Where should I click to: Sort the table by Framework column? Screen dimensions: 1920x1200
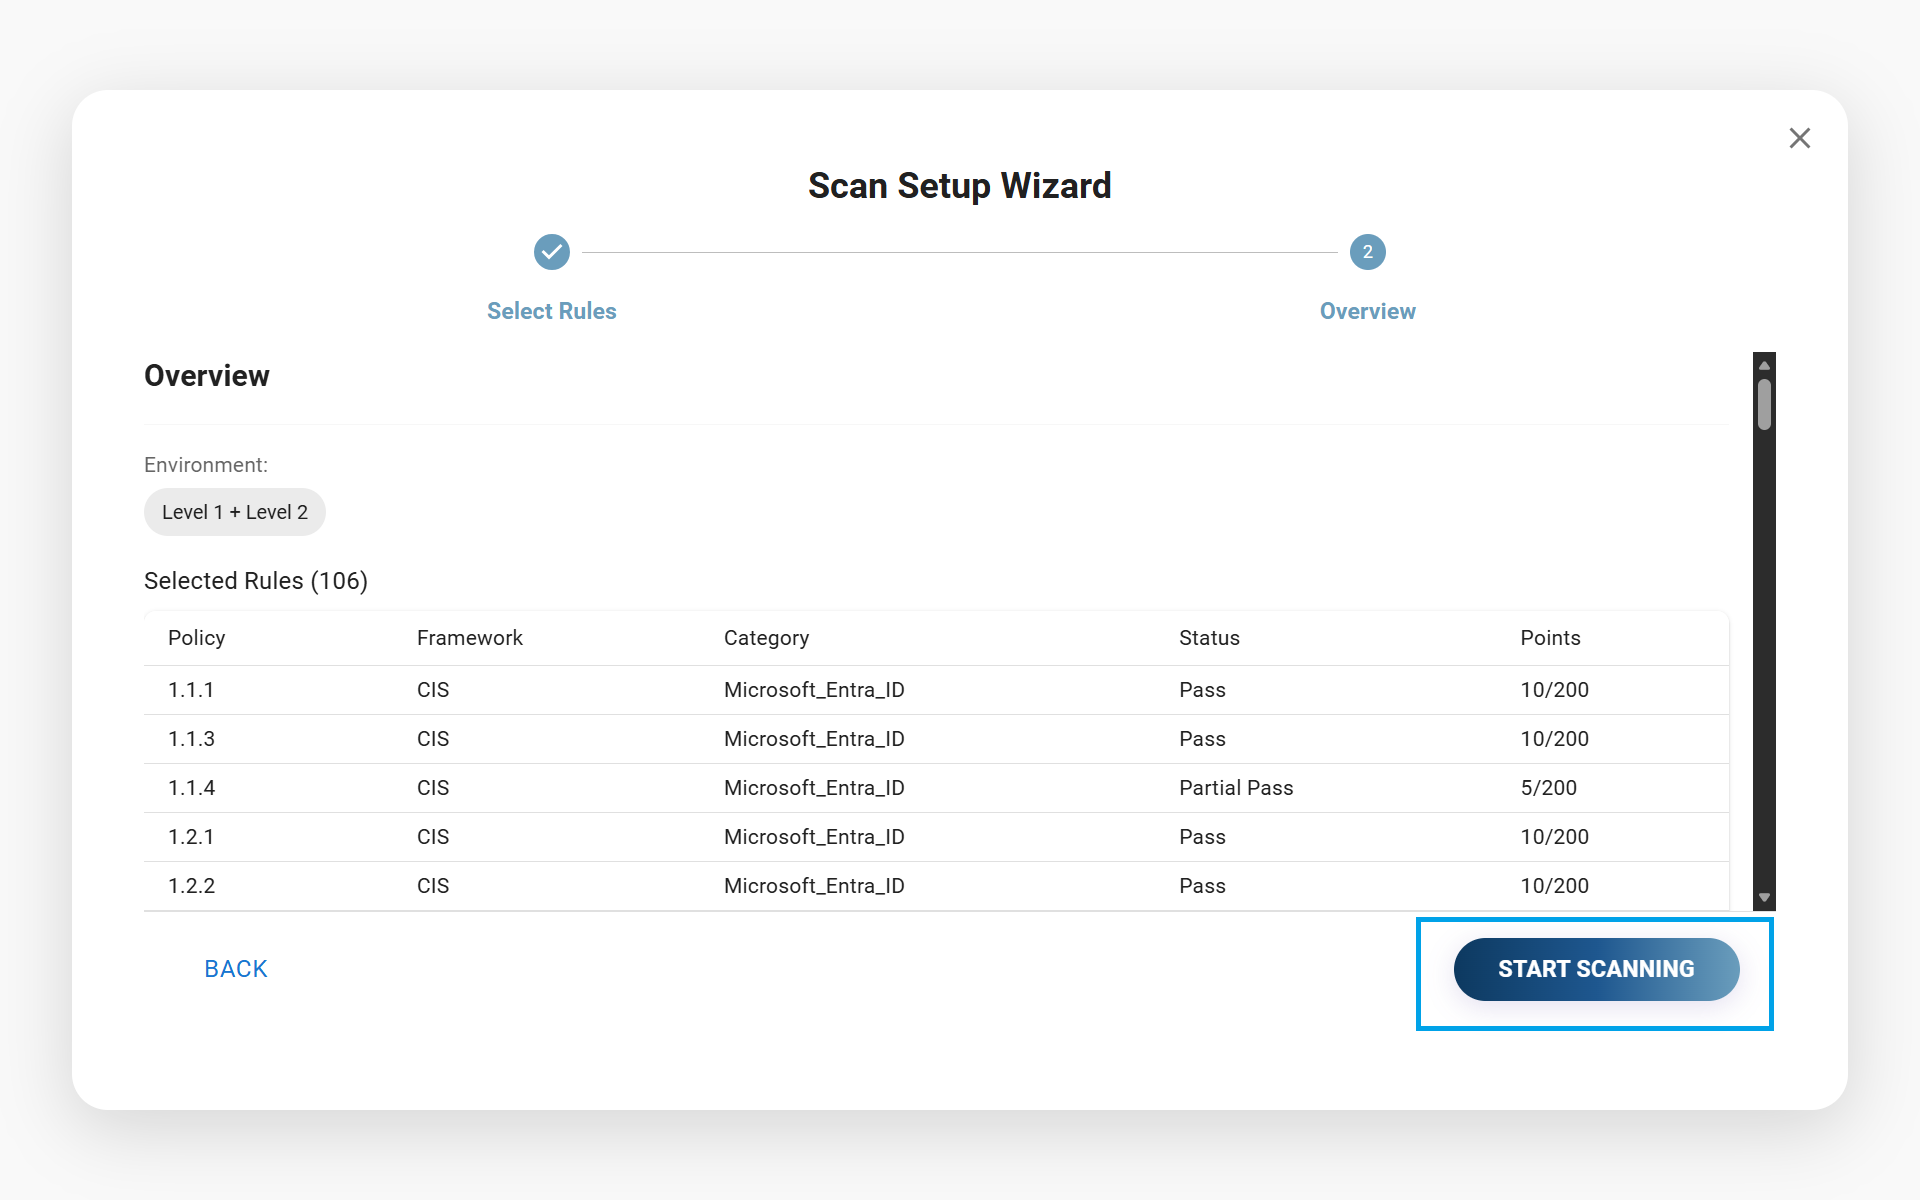pos(469,637)
